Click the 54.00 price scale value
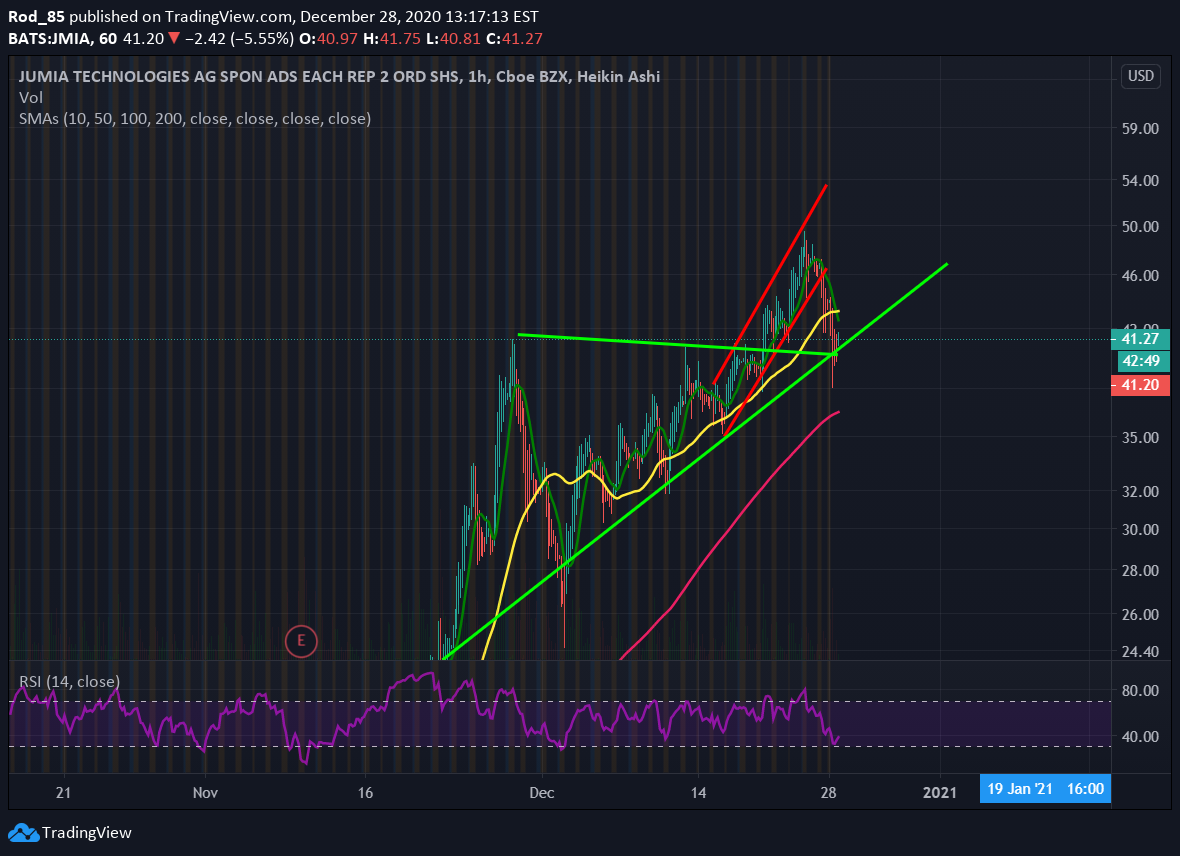The image size is (1180, 856). tap(1140, 180)
